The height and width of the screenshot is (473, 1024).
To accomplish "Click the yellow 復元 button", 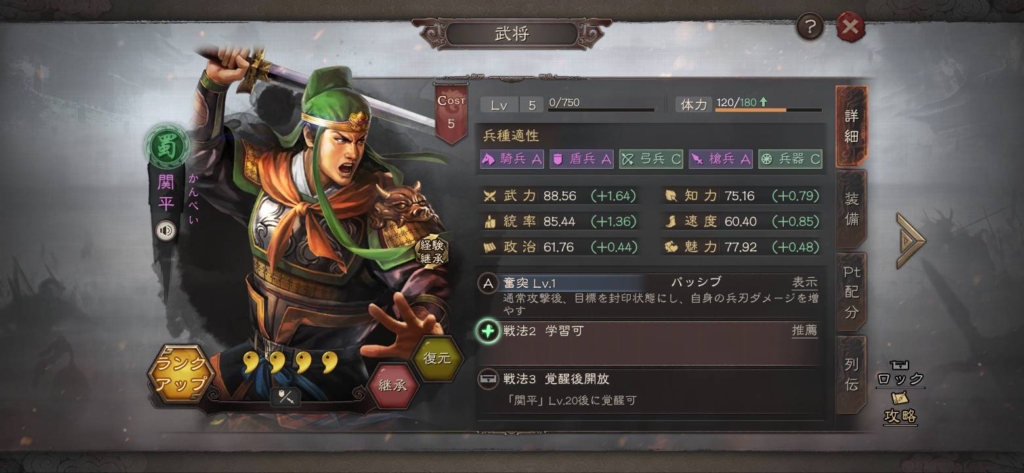I will [x=438, y=359].
